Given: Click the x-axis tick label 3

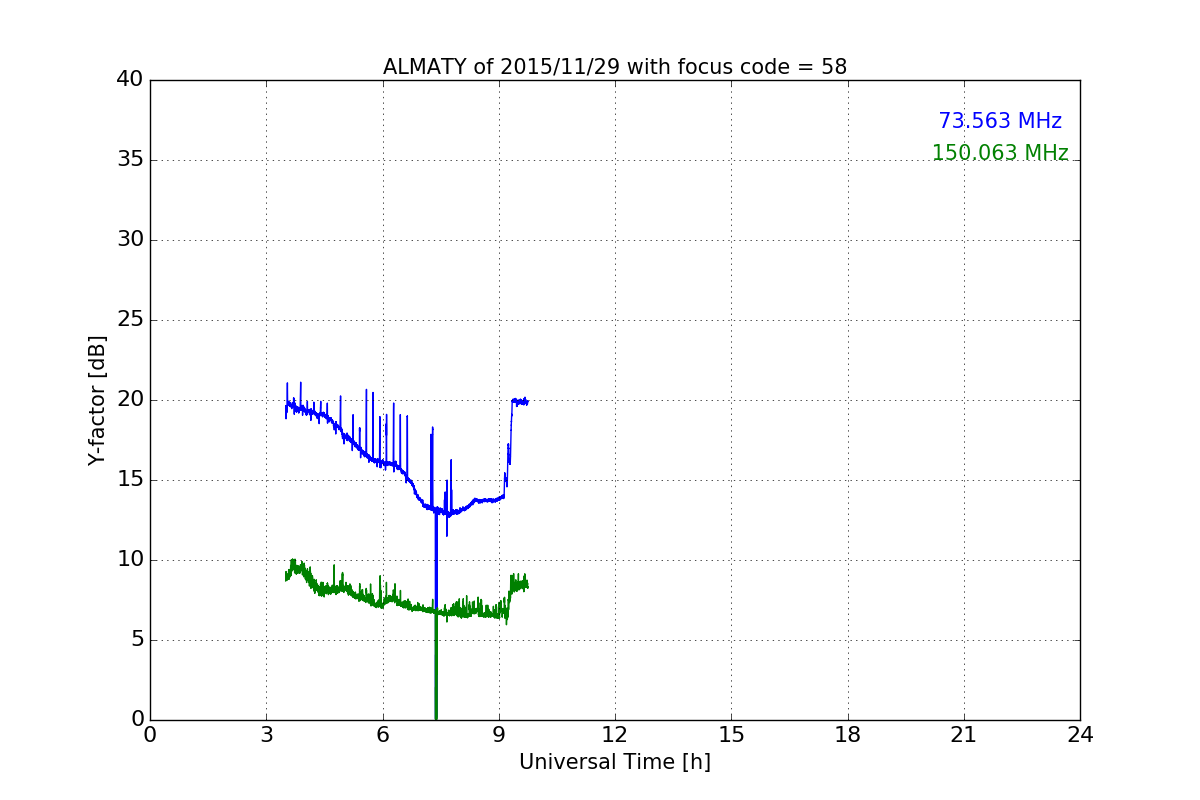Looking at the screenshot, I should pos(266,735).
